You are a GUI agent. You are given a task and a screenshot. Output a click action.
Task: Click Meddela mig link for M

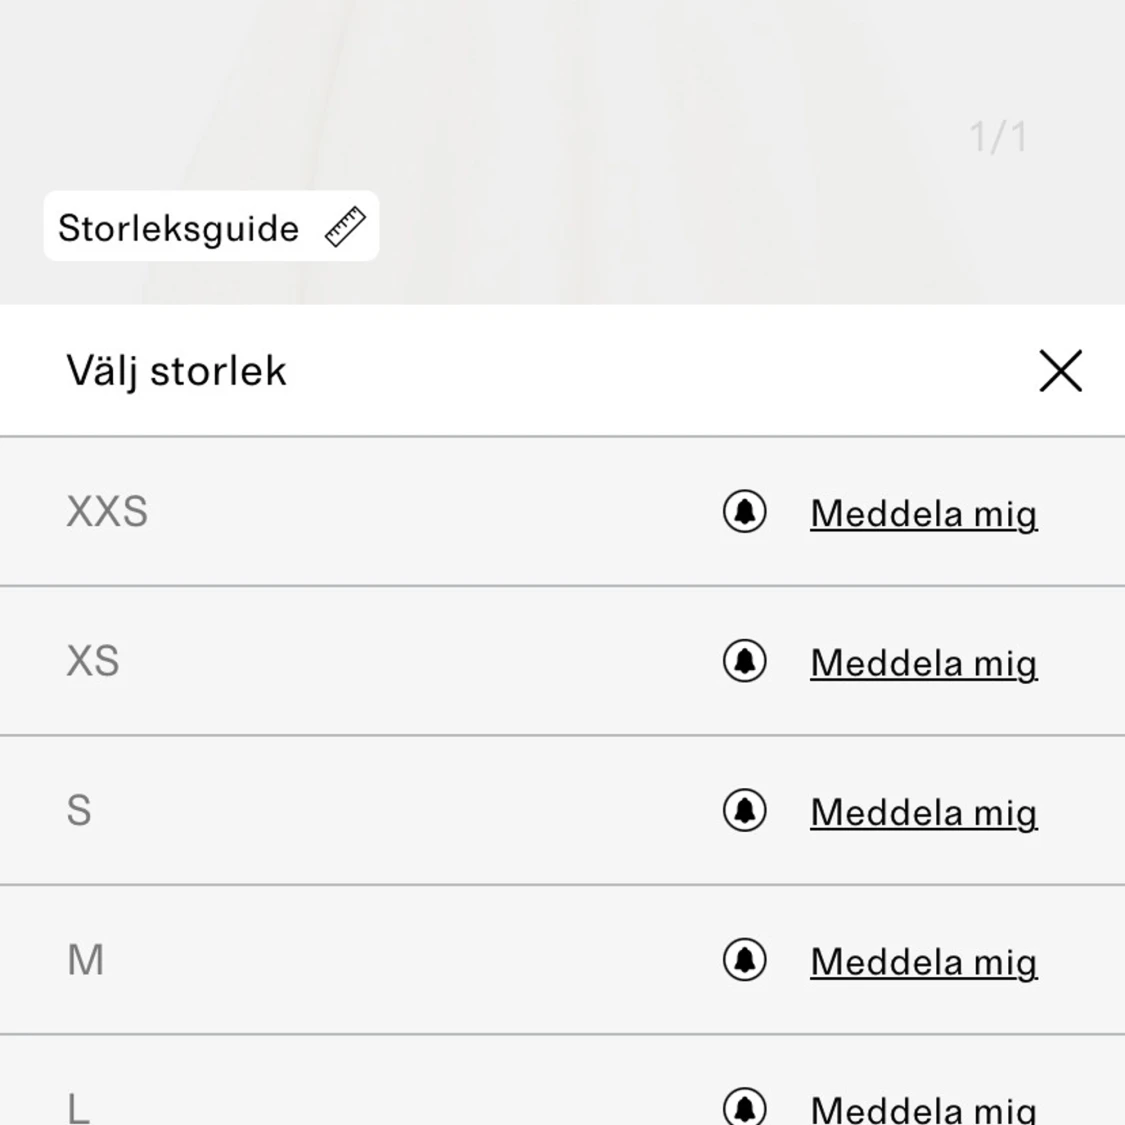point(923,962)
